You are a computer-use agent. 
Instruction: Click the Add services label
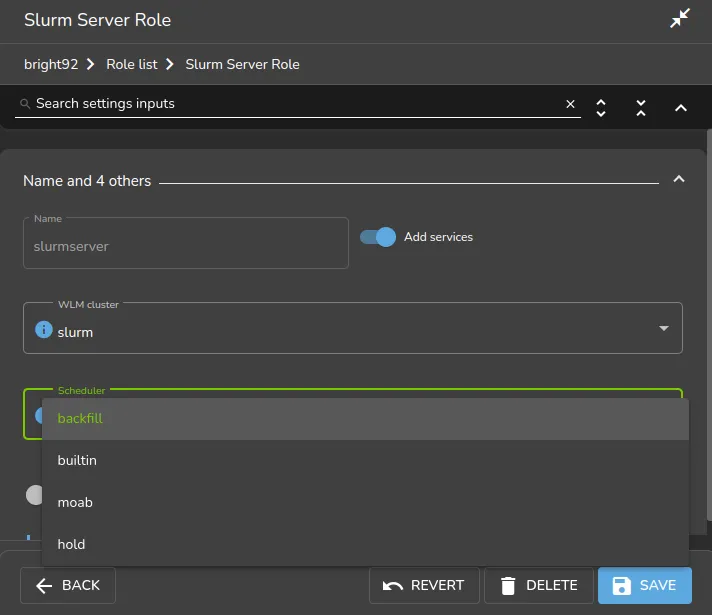pos(438,237)
